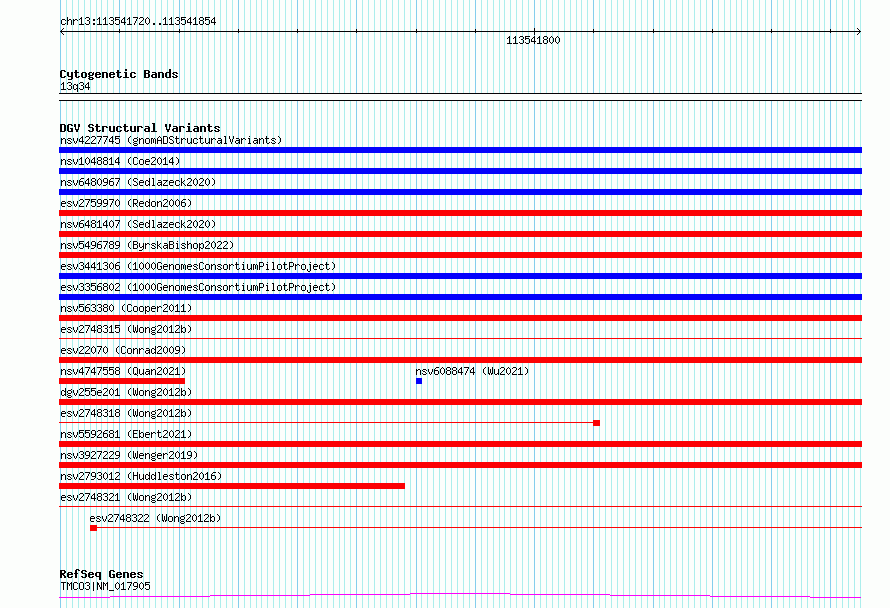Click the blue bar under nsv4227745
The width and height of the screenshot is (890, 608).
click(460, 150)
